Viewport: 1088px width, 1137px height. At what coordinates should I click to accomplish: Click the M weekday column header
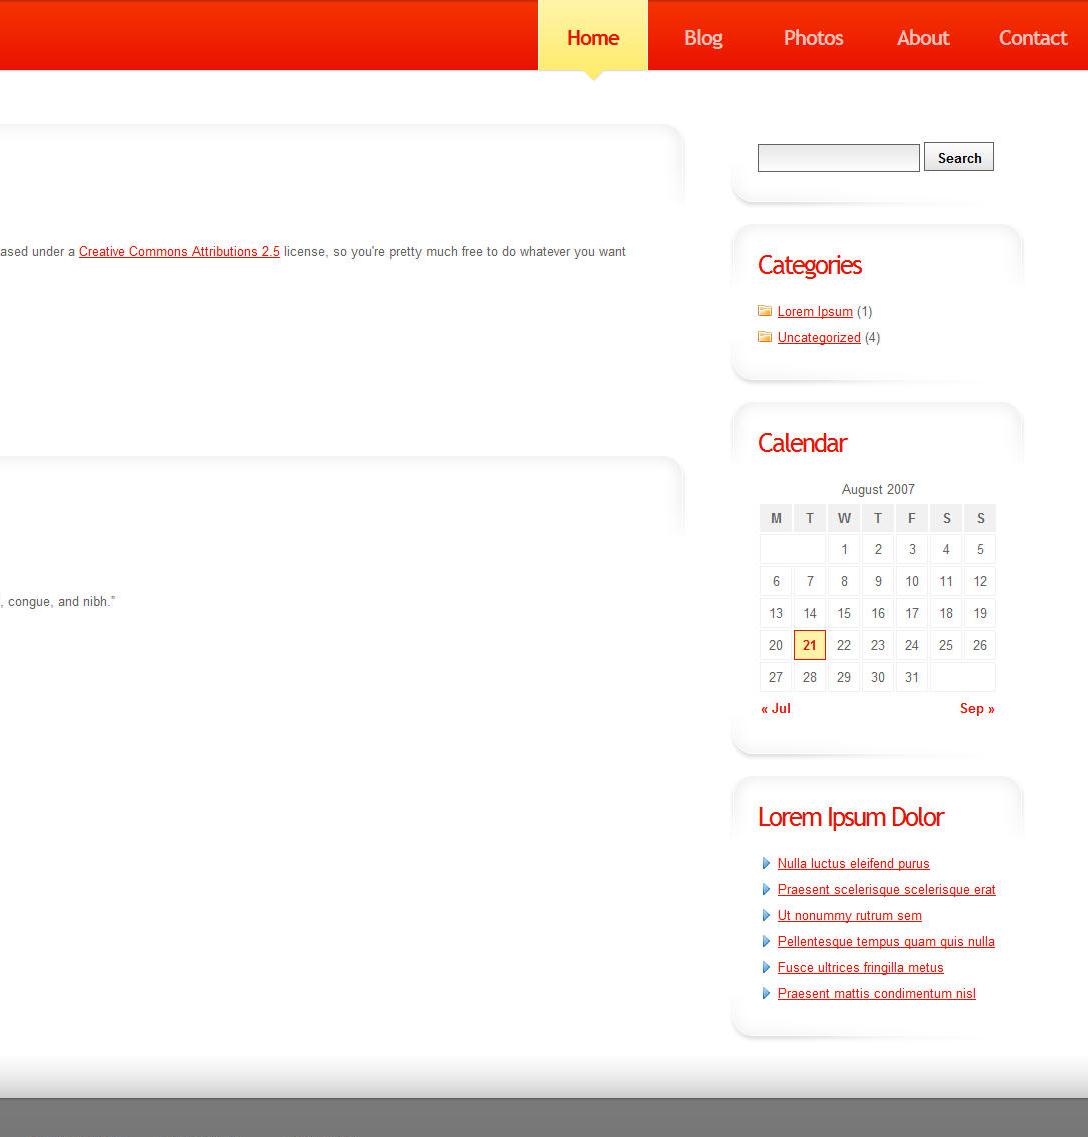(775, 518)
